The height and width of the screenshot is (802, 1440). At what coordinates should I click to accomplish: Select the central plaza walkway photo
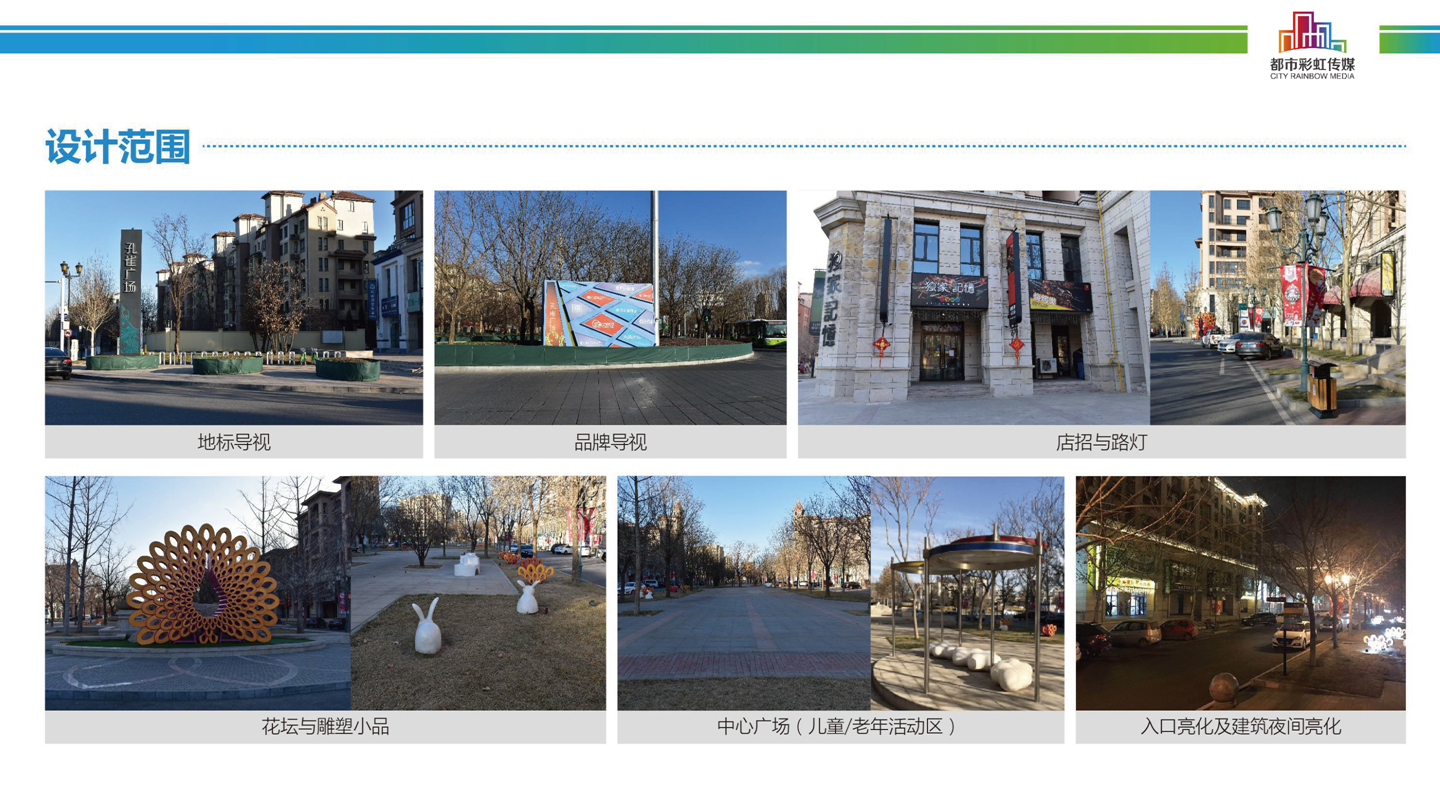coord(743,593)
